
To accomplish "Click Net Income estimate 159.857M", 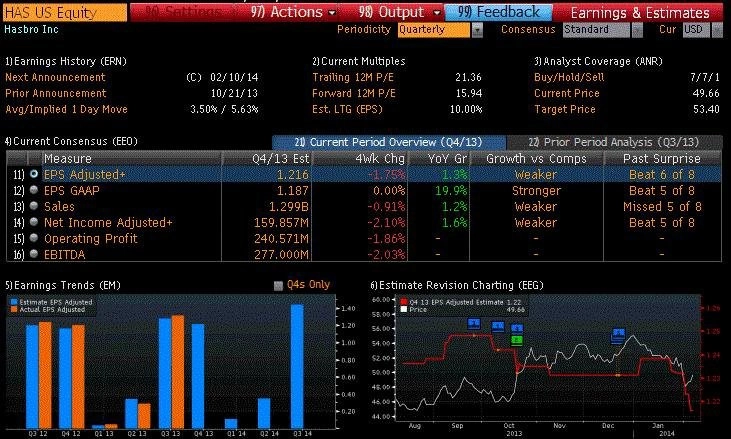I will (x=281, y=223).
